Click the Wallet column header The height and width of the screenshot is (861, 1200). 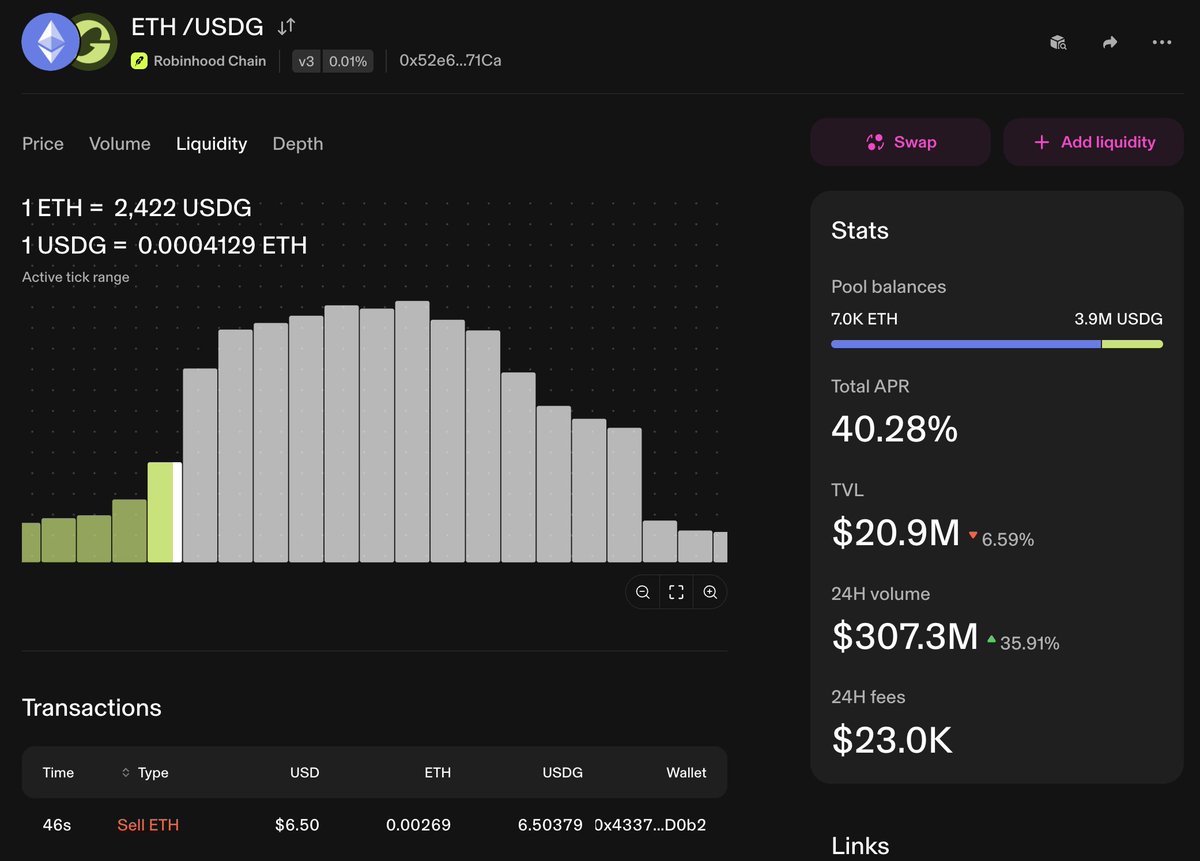687,773
